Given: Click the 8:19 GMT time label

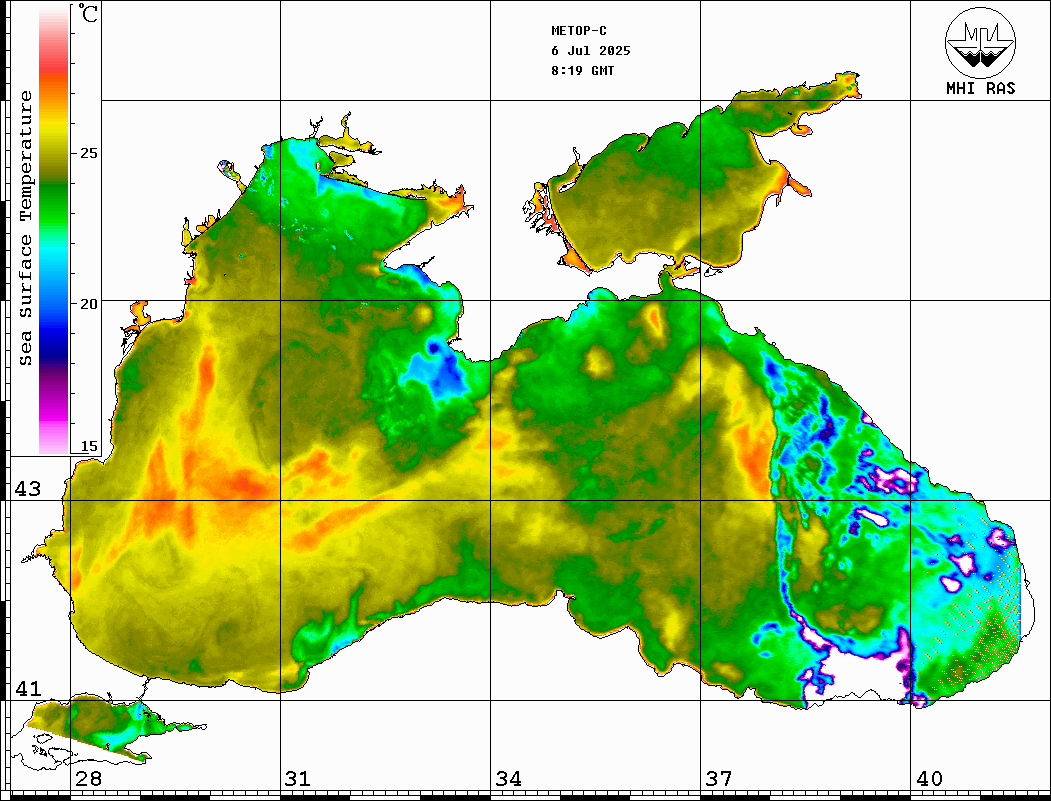Looking at the screenshot, I should pos(582,70).
